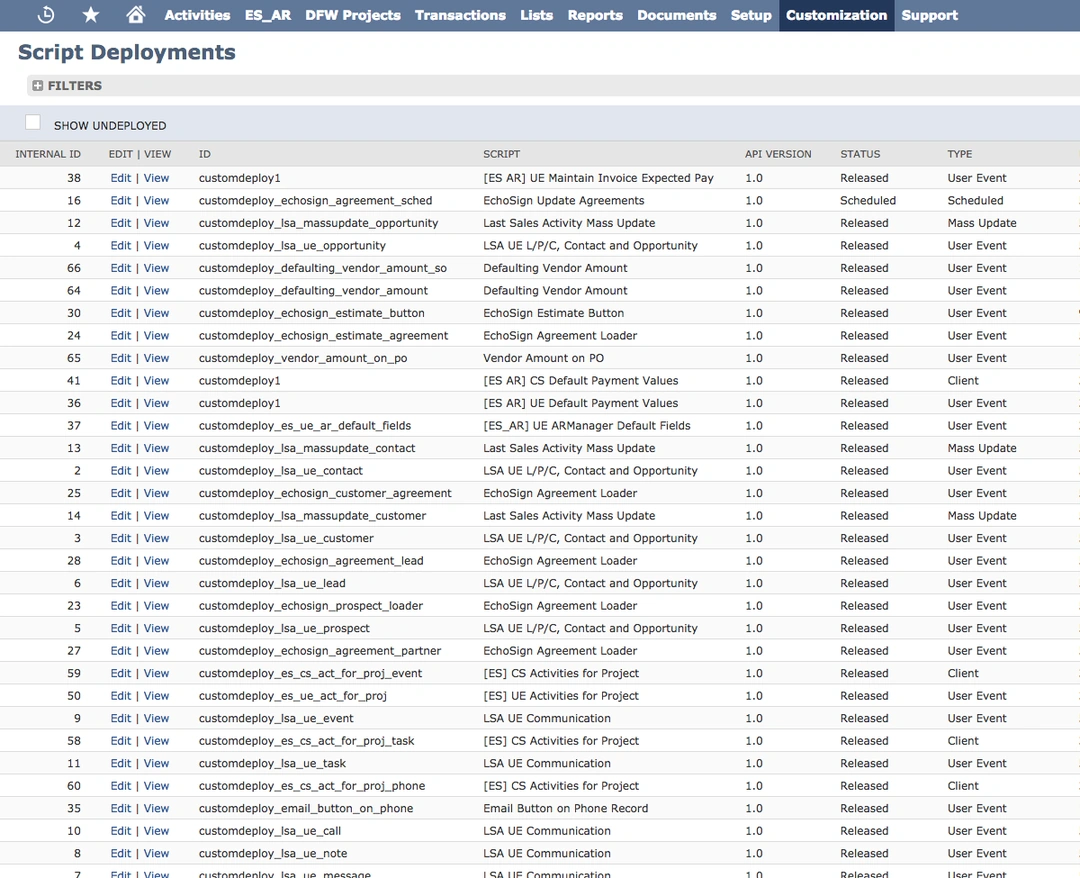1080x878 pixels.
Task: Edit customdeploy_lsa_ue_lead deployment
Action: [121, 583]
